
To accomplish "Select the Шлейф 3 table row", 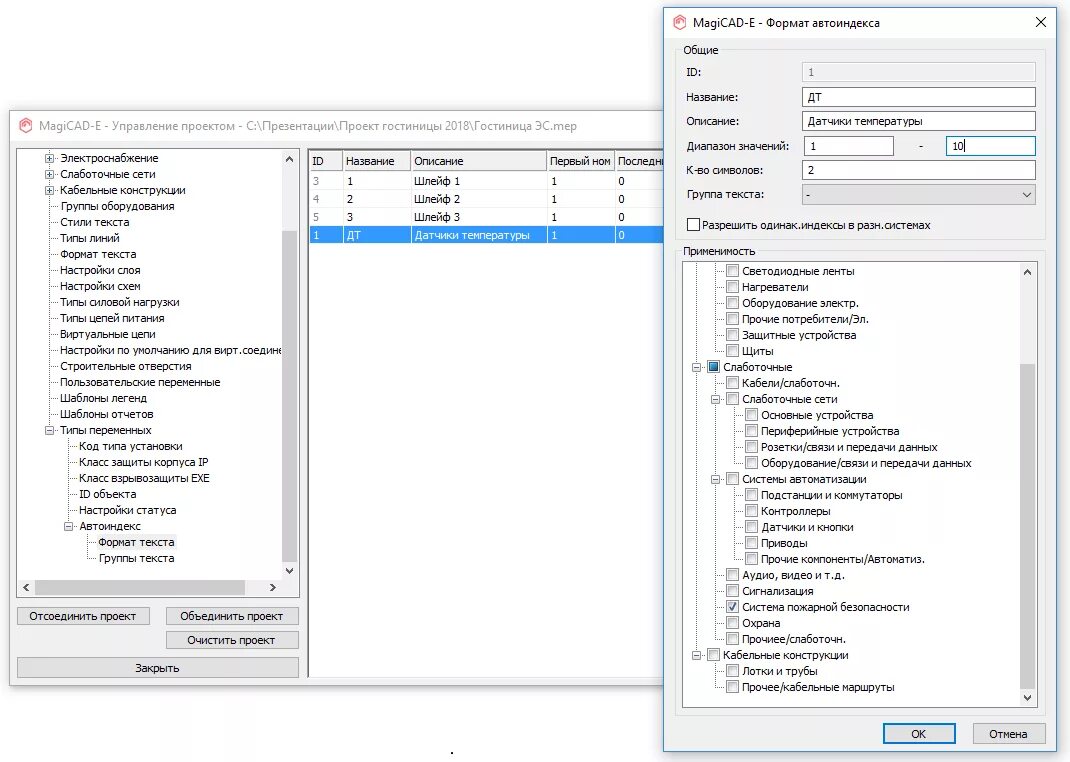I will click(x=486, y=217).
